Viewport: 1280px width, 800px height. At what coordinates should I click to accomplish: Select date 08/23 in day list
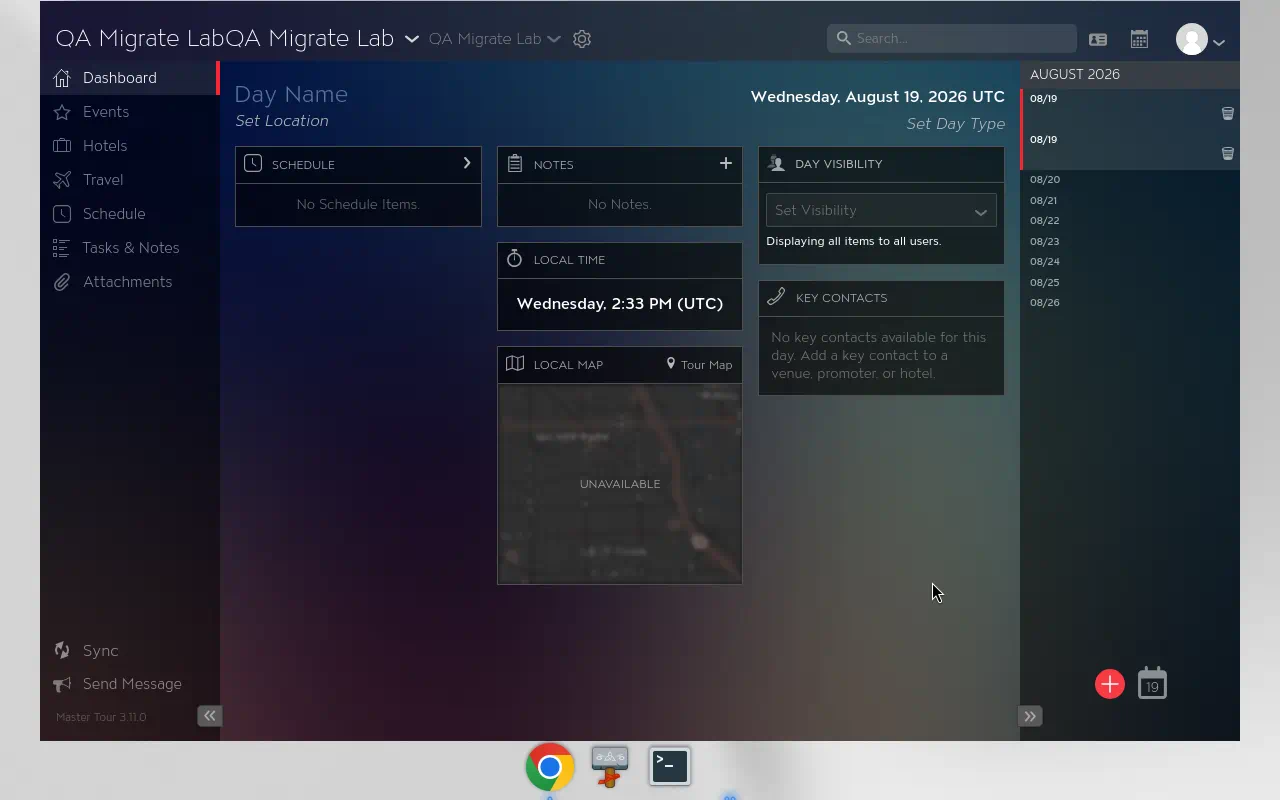(x=1045, y=242)
